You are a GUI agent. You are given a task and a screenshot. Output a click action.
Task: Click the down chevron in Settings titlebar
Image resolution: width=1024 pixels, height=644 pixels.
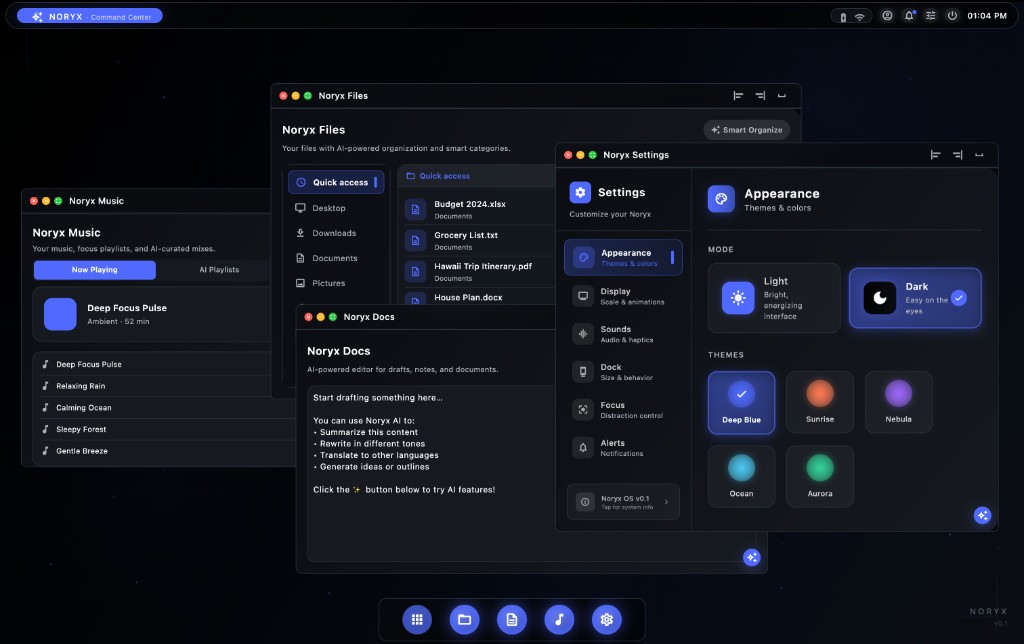980,155
